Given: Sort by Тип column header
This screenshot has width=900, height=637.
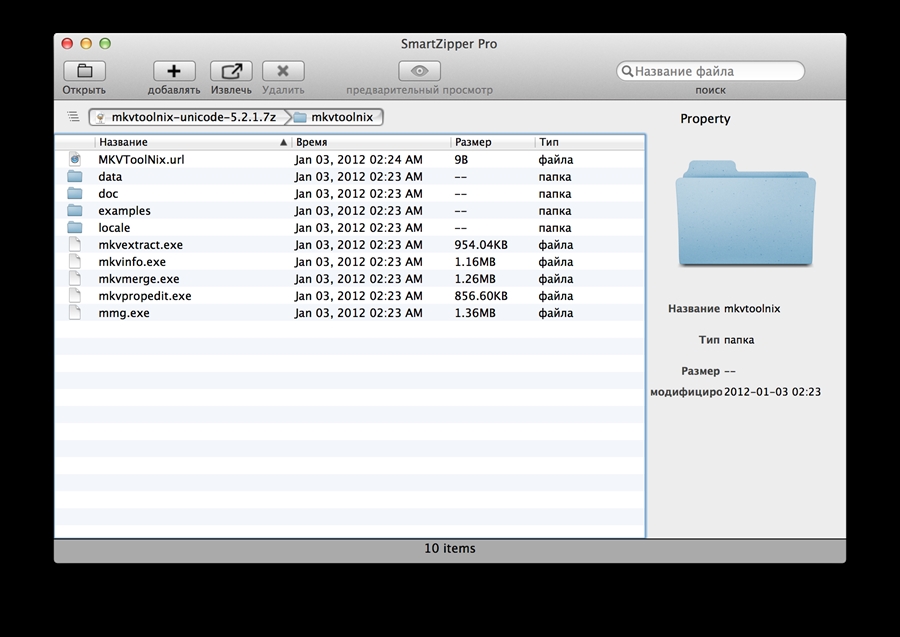Looking at the screenshot, I should coord(590,142).
